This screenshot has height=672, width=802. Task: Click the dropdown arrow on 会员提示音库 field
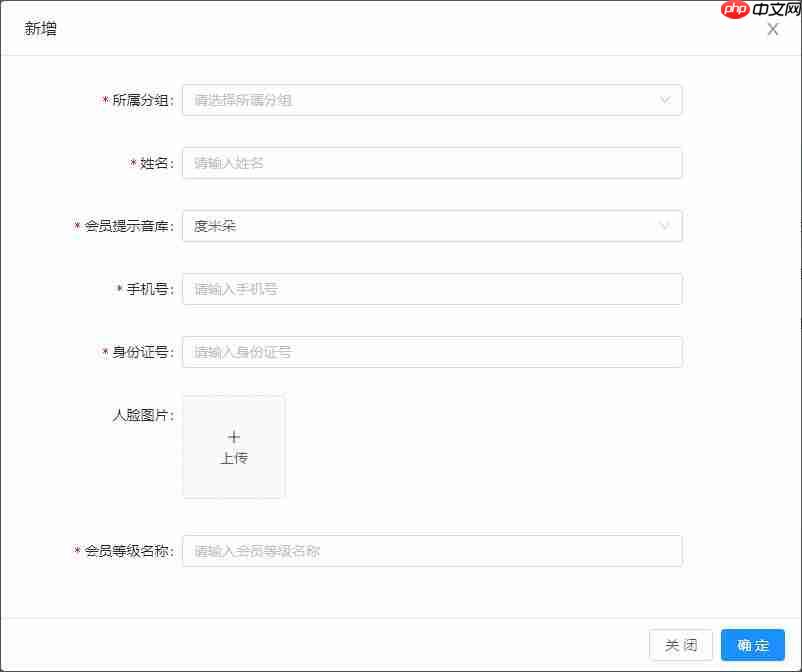pos(664,226)
